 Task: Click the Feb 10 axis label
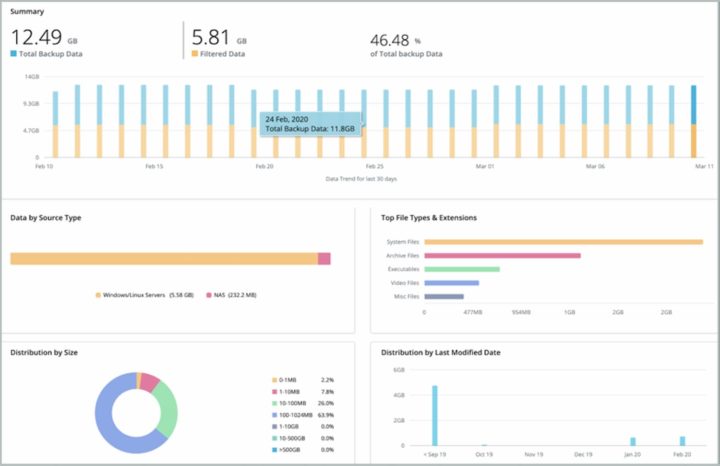pyautogui.click(x=44, y=166)
